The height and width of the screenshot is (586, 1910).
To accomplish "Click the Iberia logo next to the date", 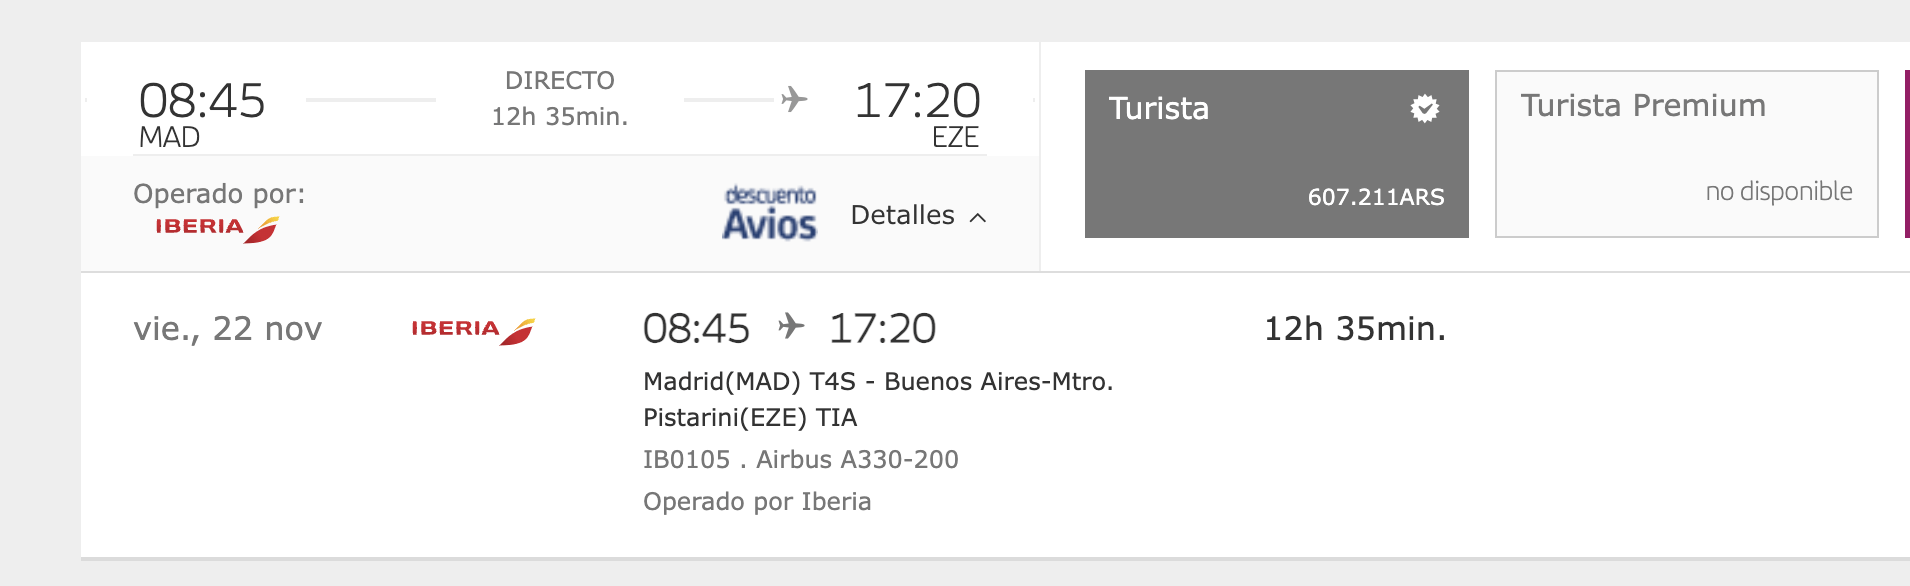I will coord(472,330).
